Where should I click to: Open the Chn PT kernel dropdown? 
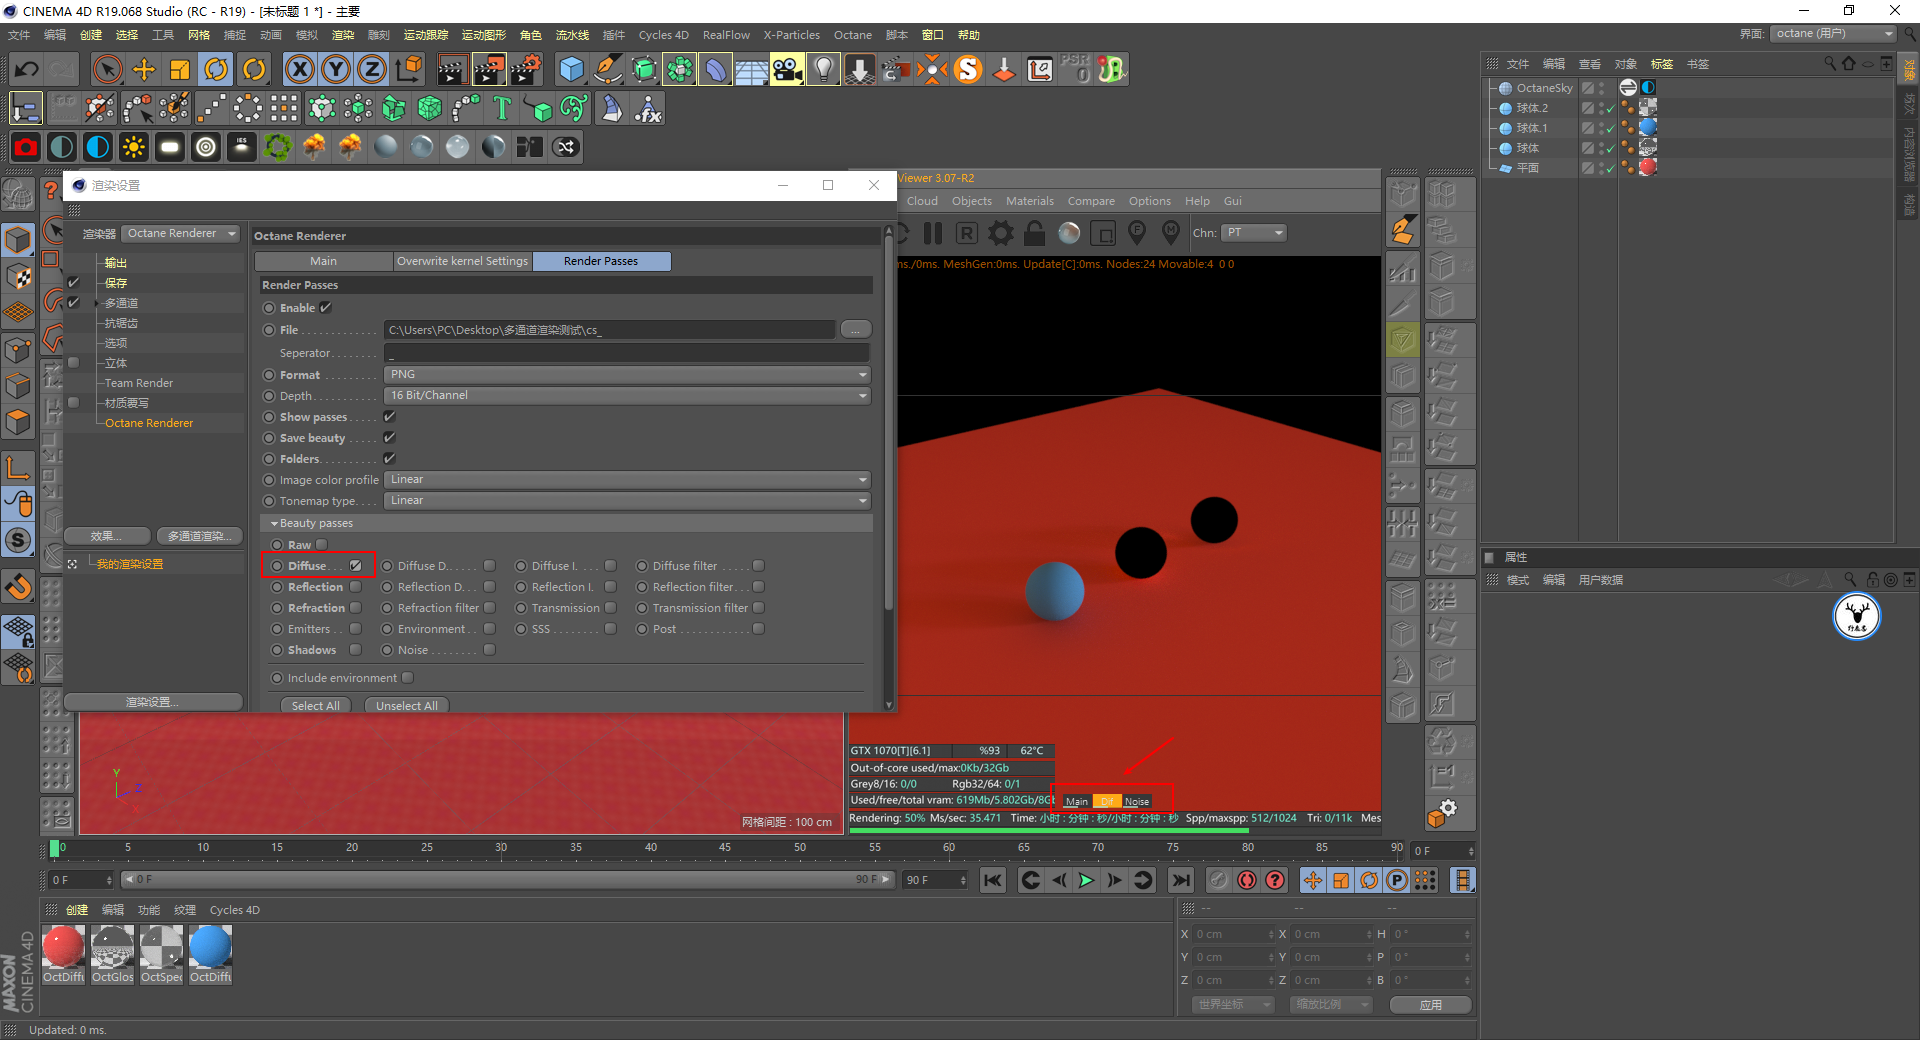pyautogui.click(x=1254, y=233)
